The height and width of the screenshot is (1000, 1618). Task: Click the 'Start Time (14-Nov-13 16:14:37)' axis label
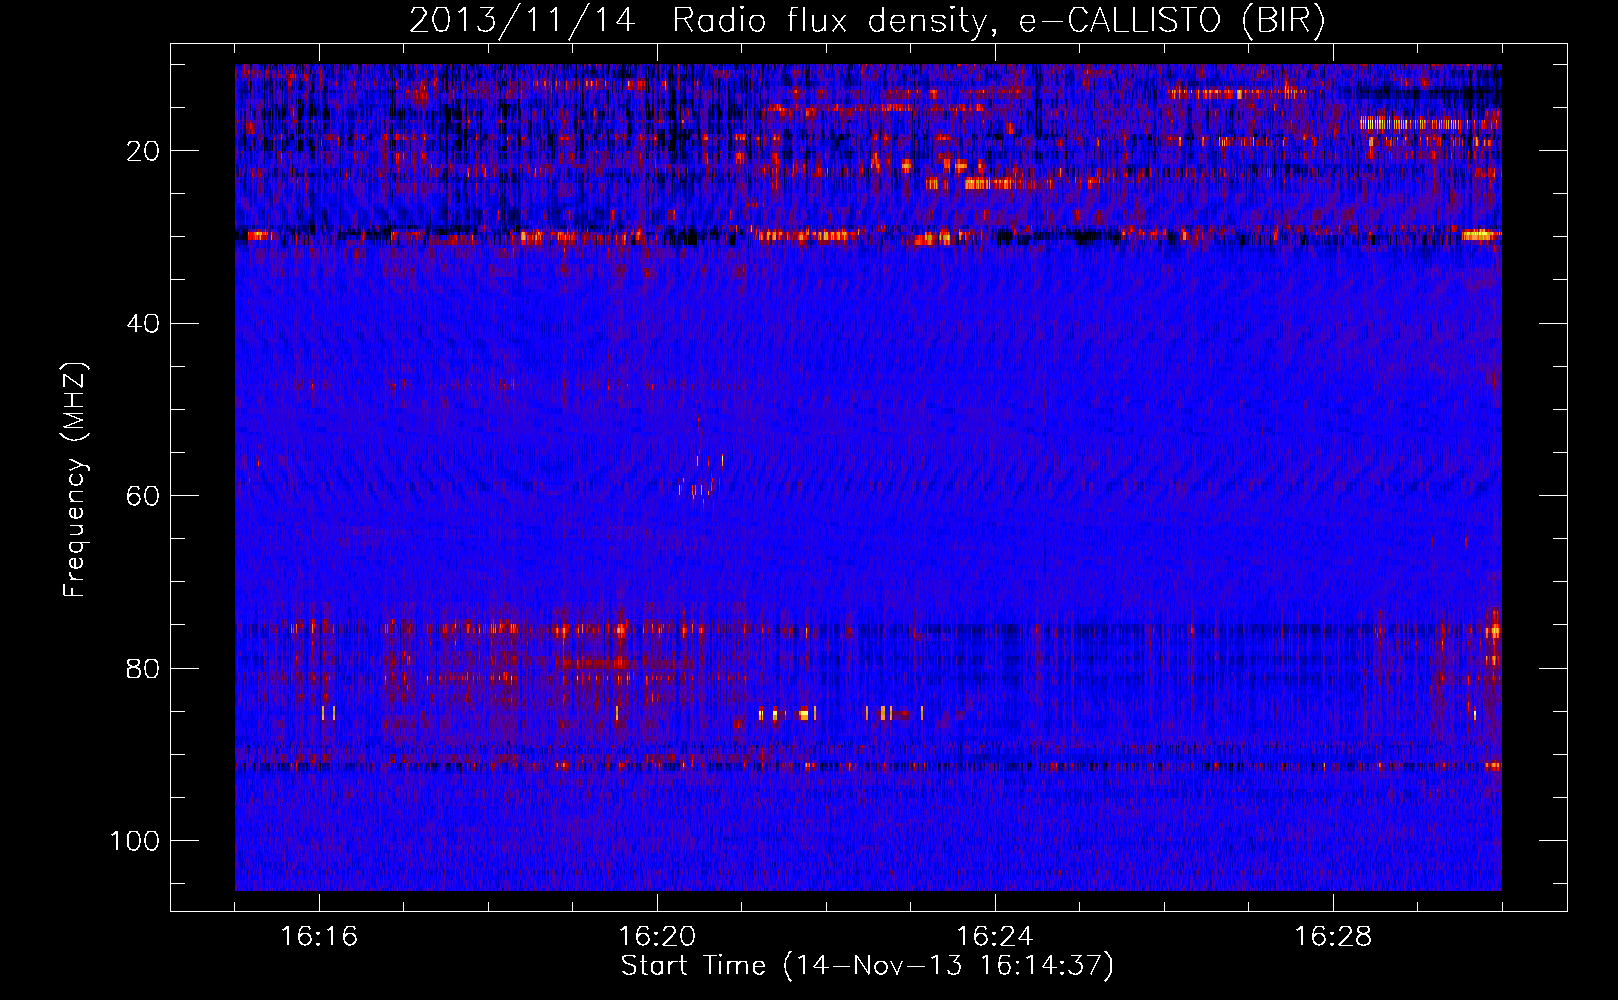(867, 966)
